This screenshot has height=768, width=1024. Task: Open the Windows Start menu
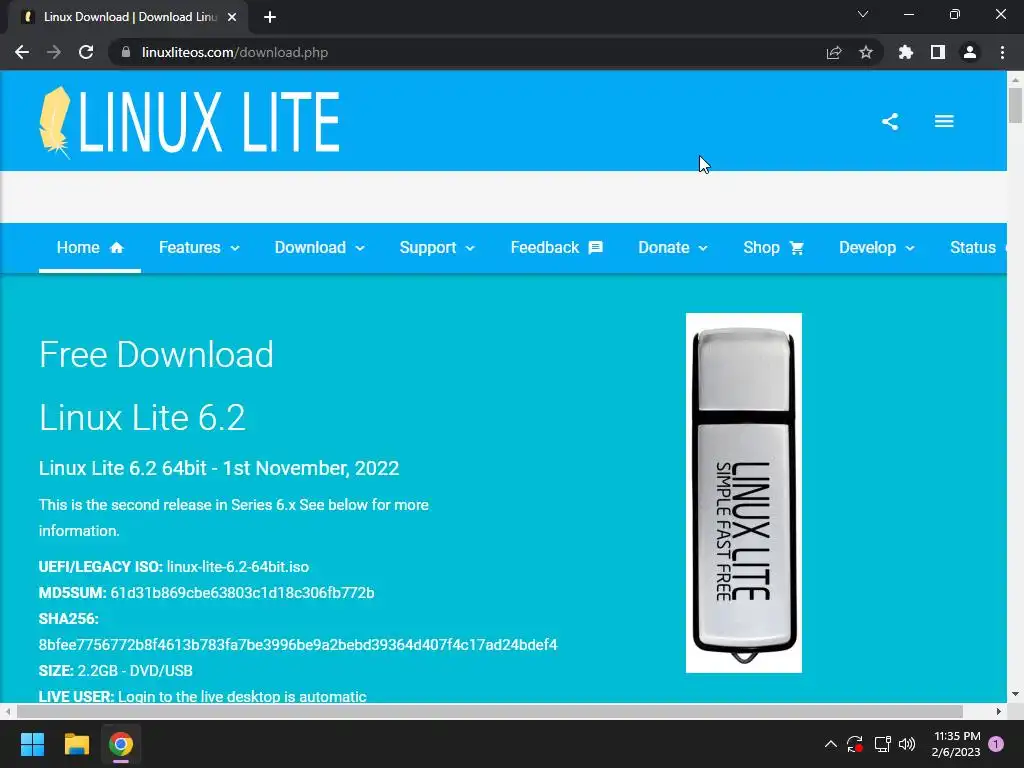click(x=32, y=744)
